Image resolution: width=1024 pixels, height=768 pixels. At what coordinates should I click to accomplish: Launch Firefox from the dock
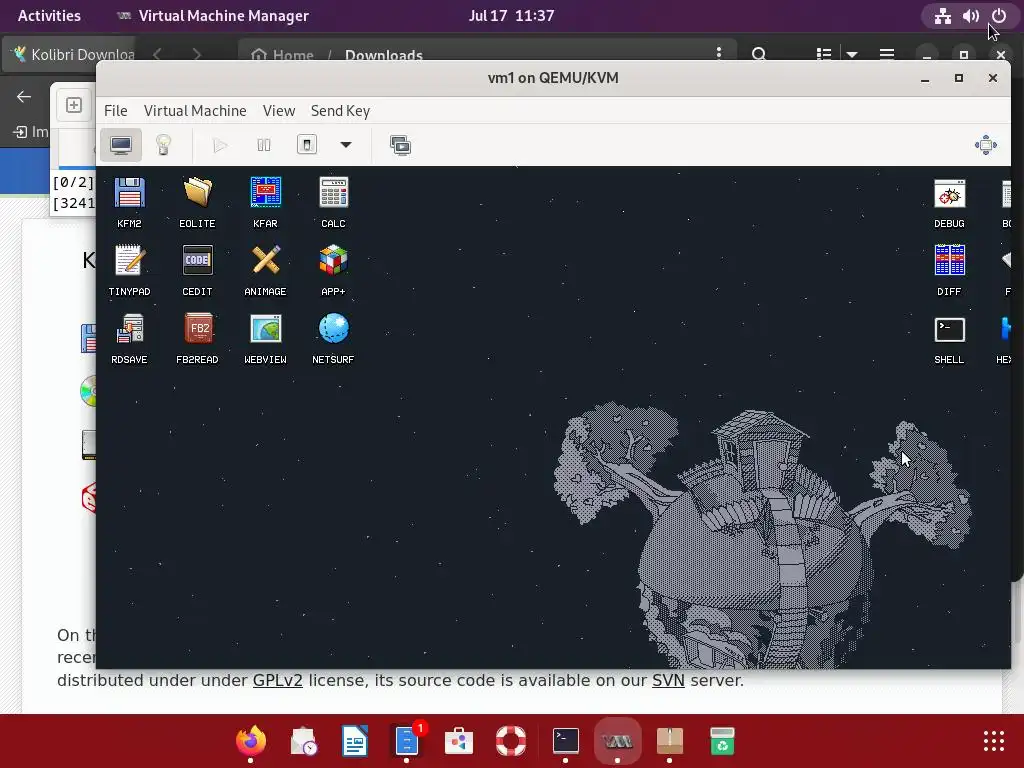pyautogui.click(x=251, y=741)
